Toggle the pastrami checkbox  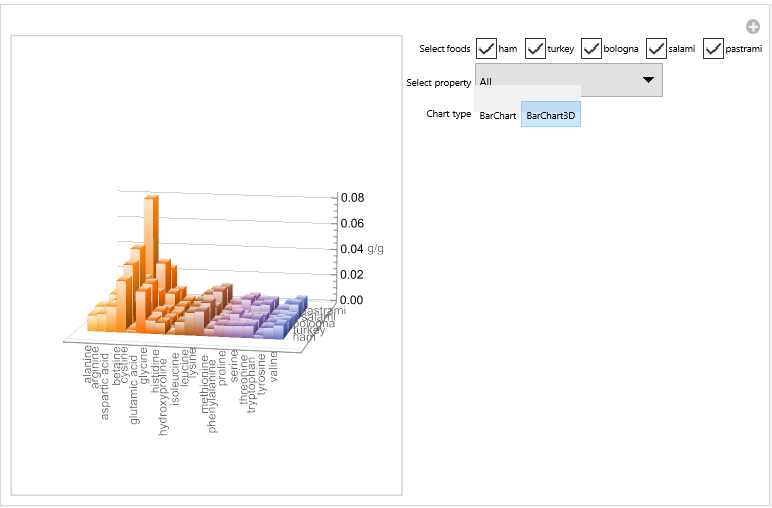(713, 49)
